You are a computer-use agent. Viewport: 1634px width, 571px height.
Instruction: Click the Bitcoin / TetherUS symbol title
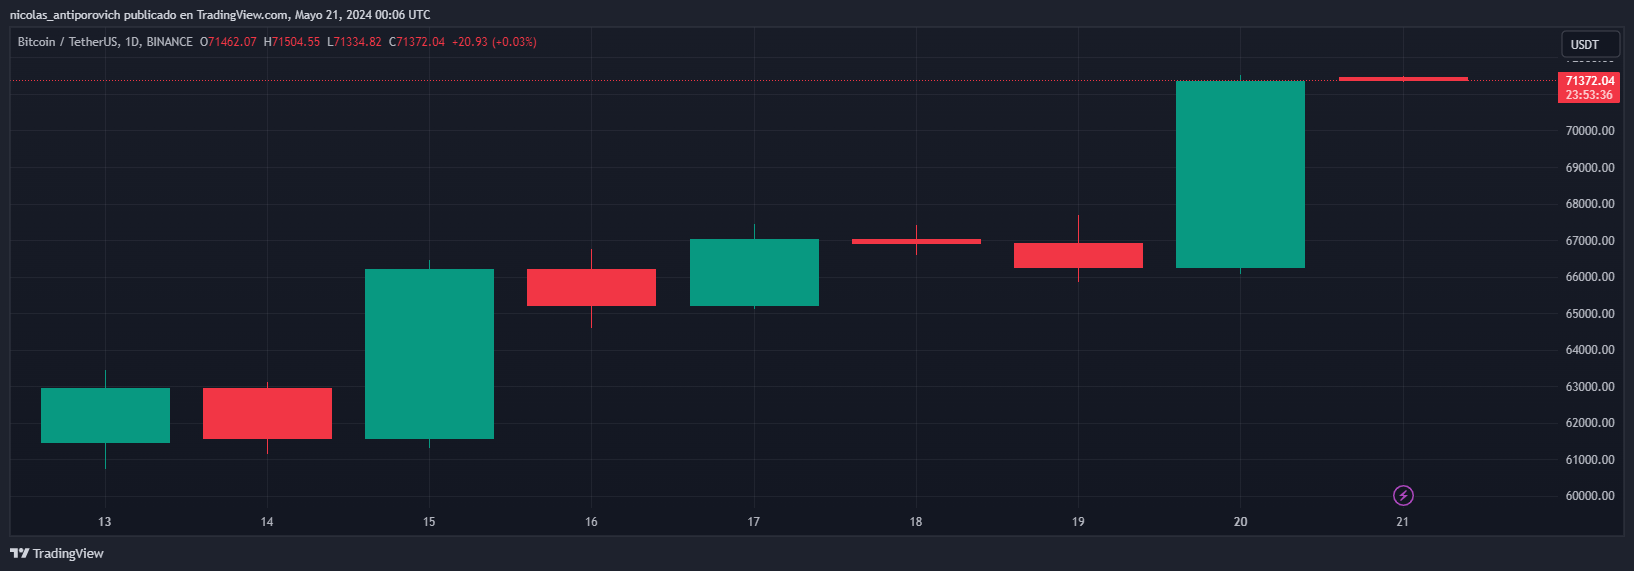coord(67,42)
